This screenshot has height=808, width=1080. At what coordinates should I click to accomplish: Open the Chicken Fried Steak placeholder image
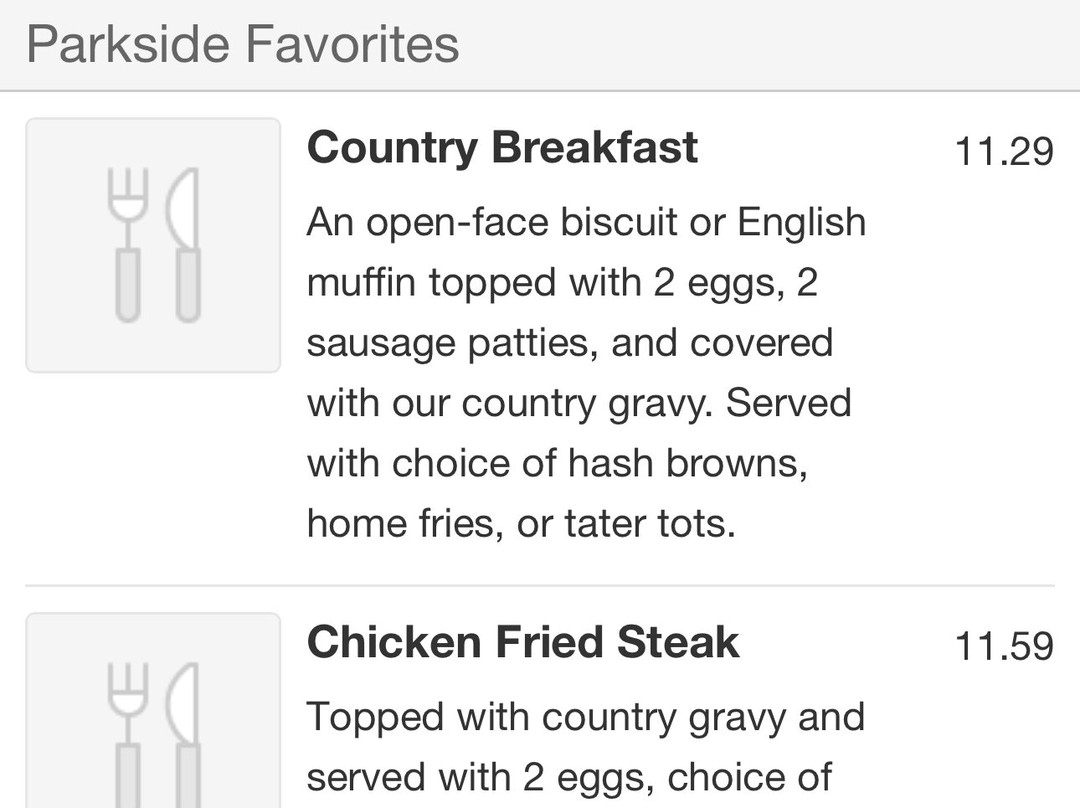tap(153, 712)
